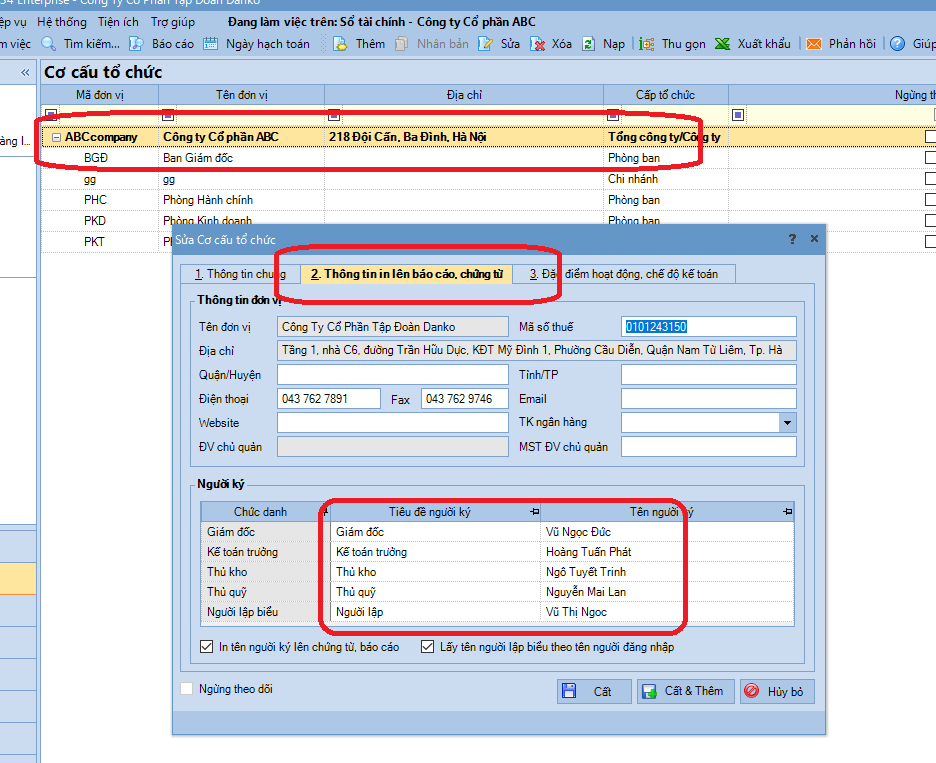Tick the checkbox in gg row
Viewport: 936px width, 763px height.
pos(930,179)
